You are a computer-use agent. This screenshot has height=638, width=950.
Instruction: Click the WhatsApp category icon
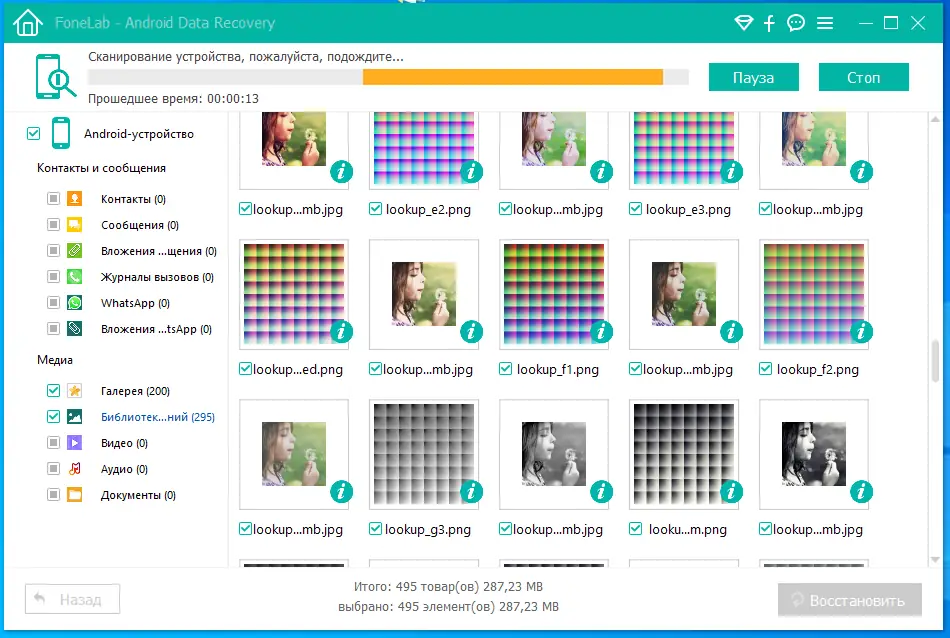point(75,303)
